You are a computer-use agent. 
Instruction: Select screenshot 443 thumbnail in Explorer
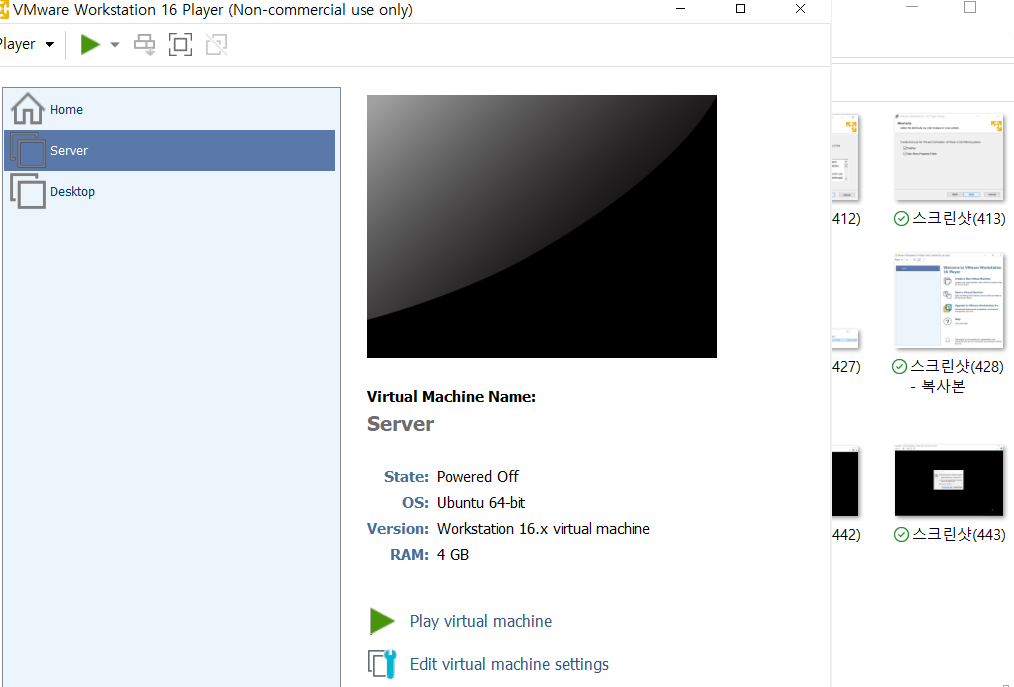[949, 481]
